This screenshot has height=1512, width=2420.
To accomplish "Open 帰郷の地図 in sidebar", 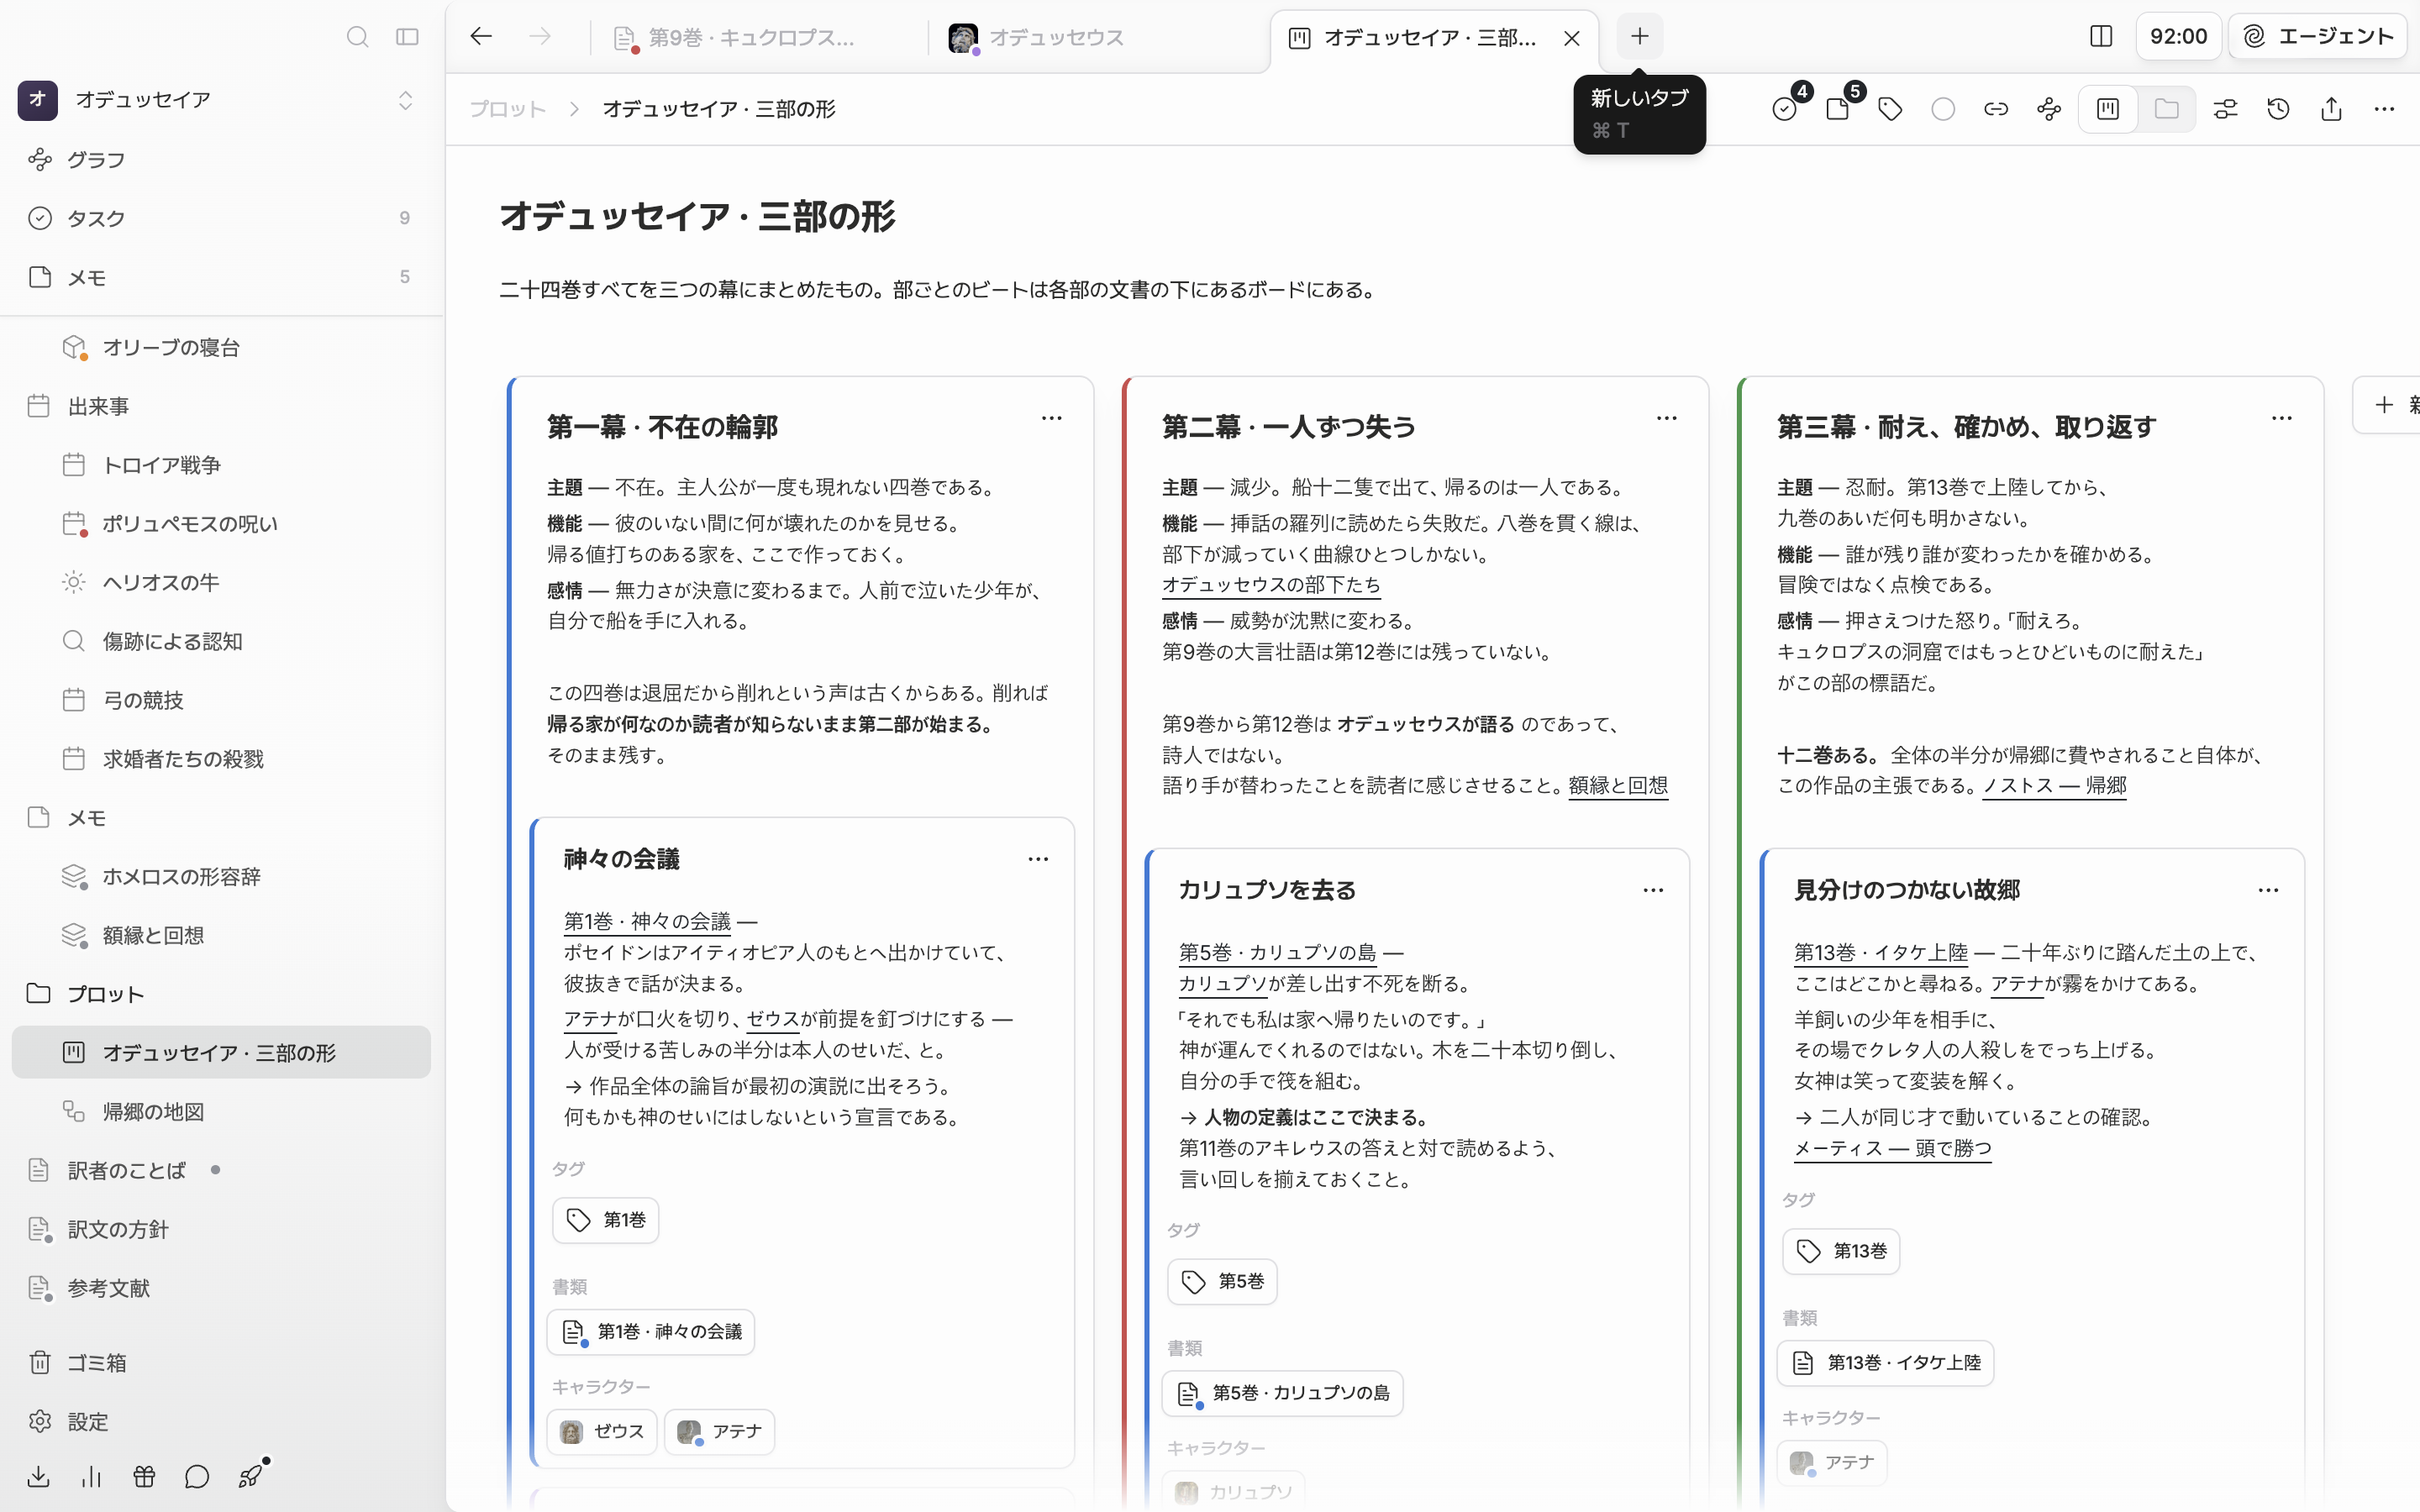I will coord(221,1111).
